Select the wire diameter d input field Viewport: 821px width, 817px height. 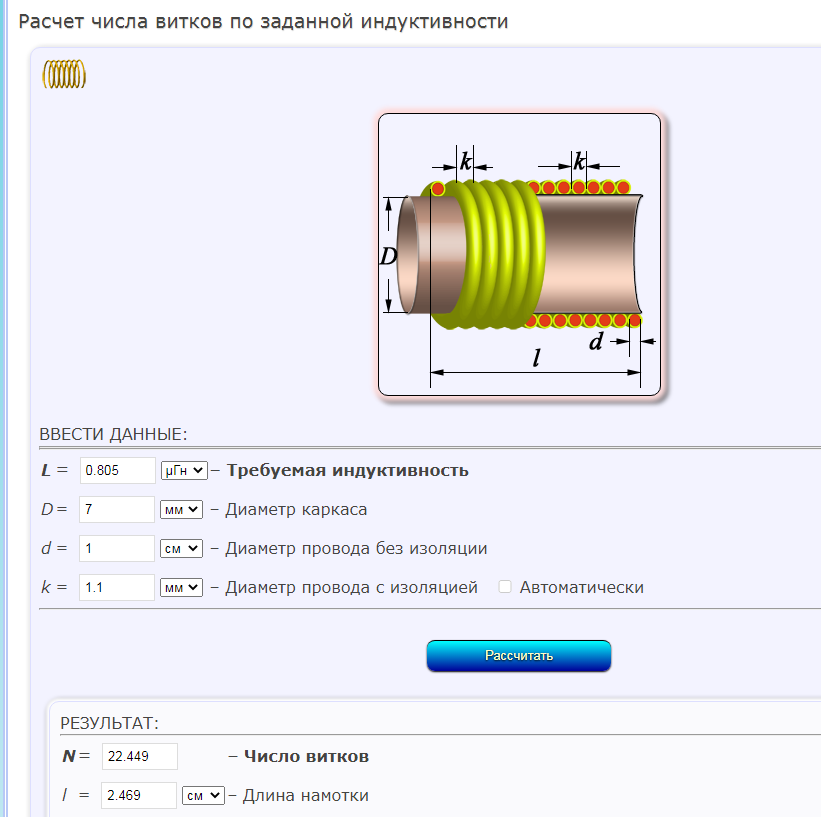(117, 548)
